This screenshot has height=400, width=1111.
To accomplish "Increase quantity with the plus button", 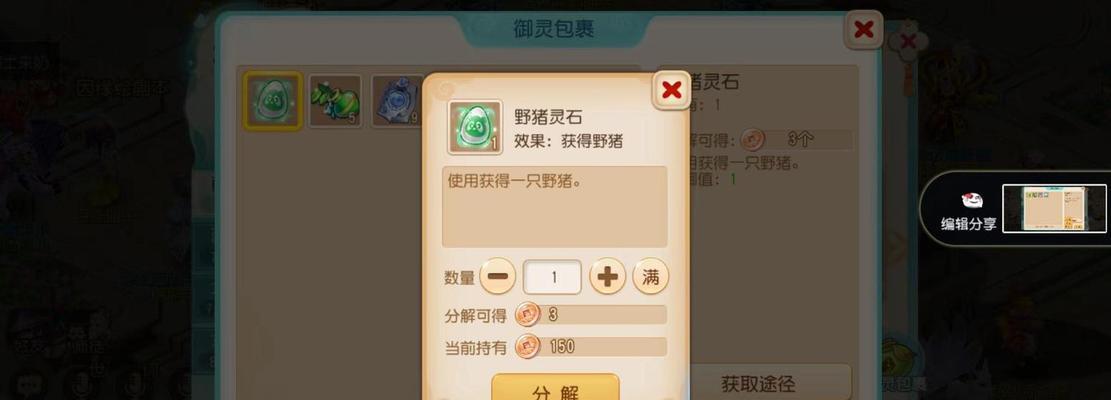I will point(607,277).
